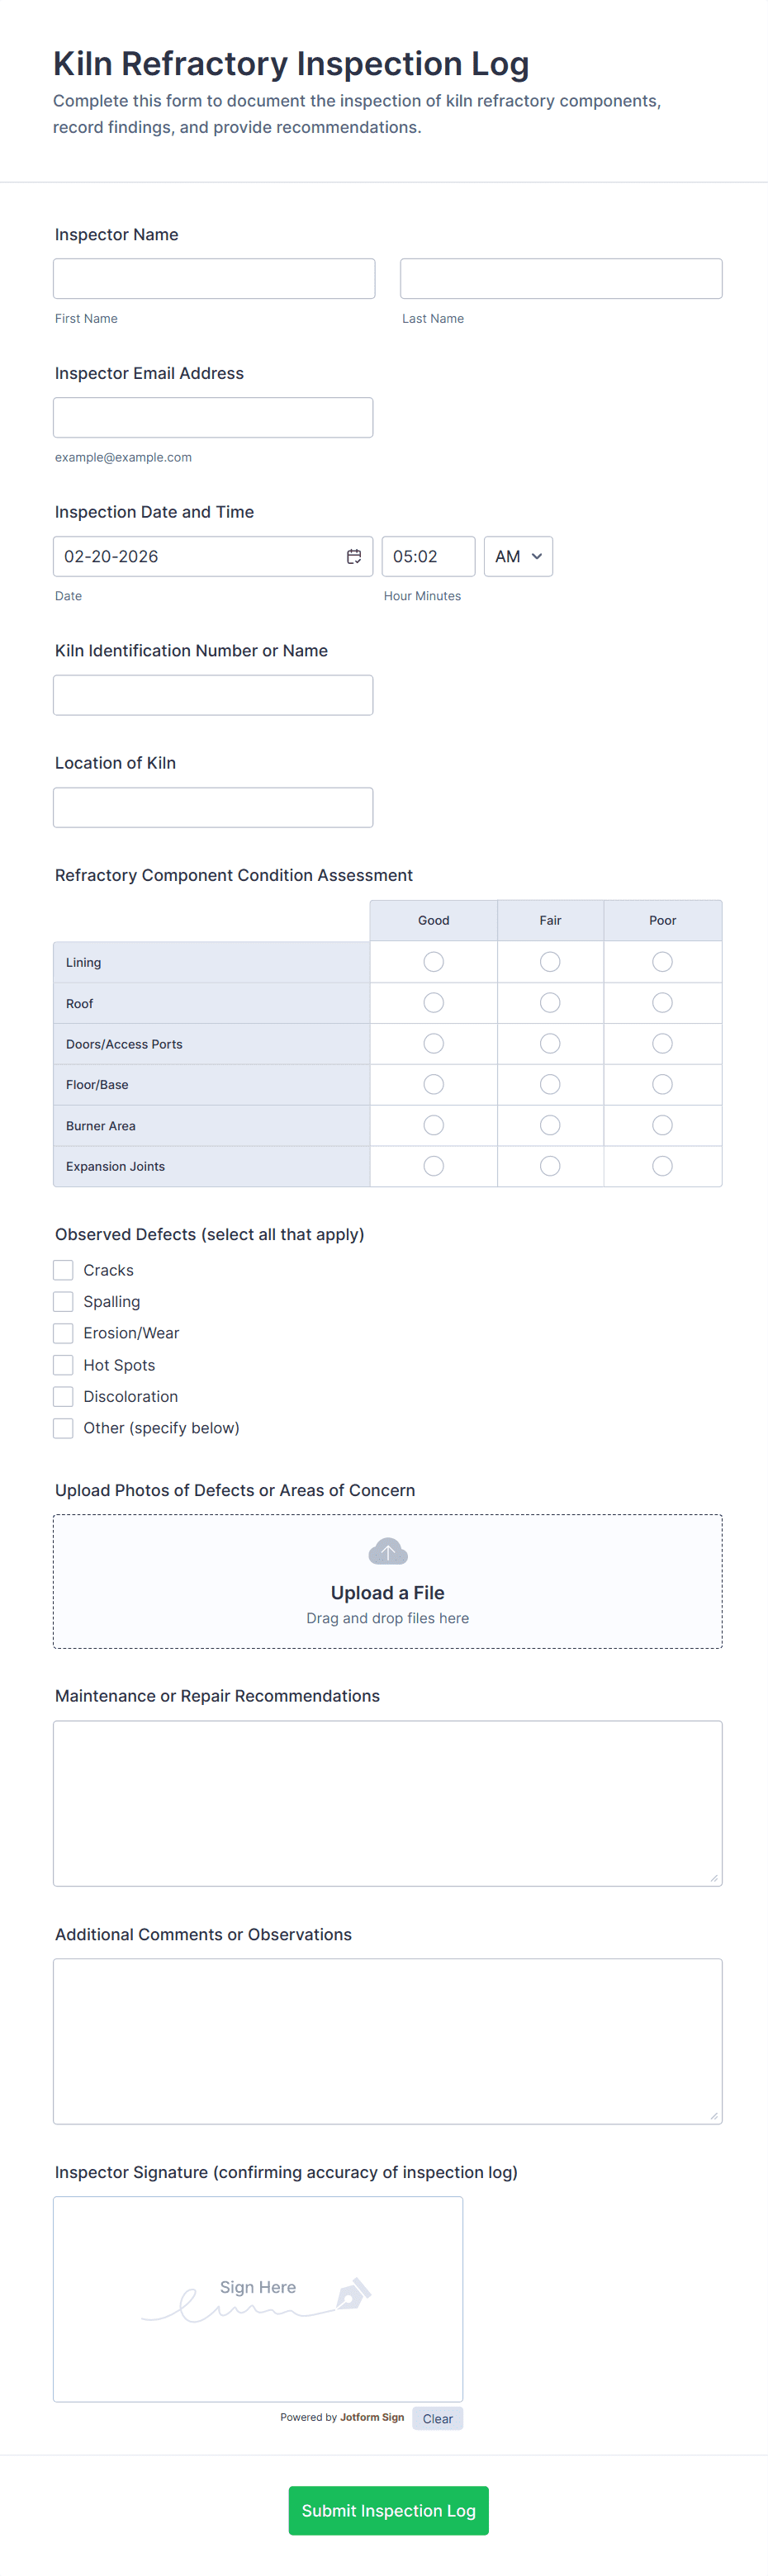The image size is (768, 2576).
Task: Rate Roof condition as Poor
Action: 662,1003
